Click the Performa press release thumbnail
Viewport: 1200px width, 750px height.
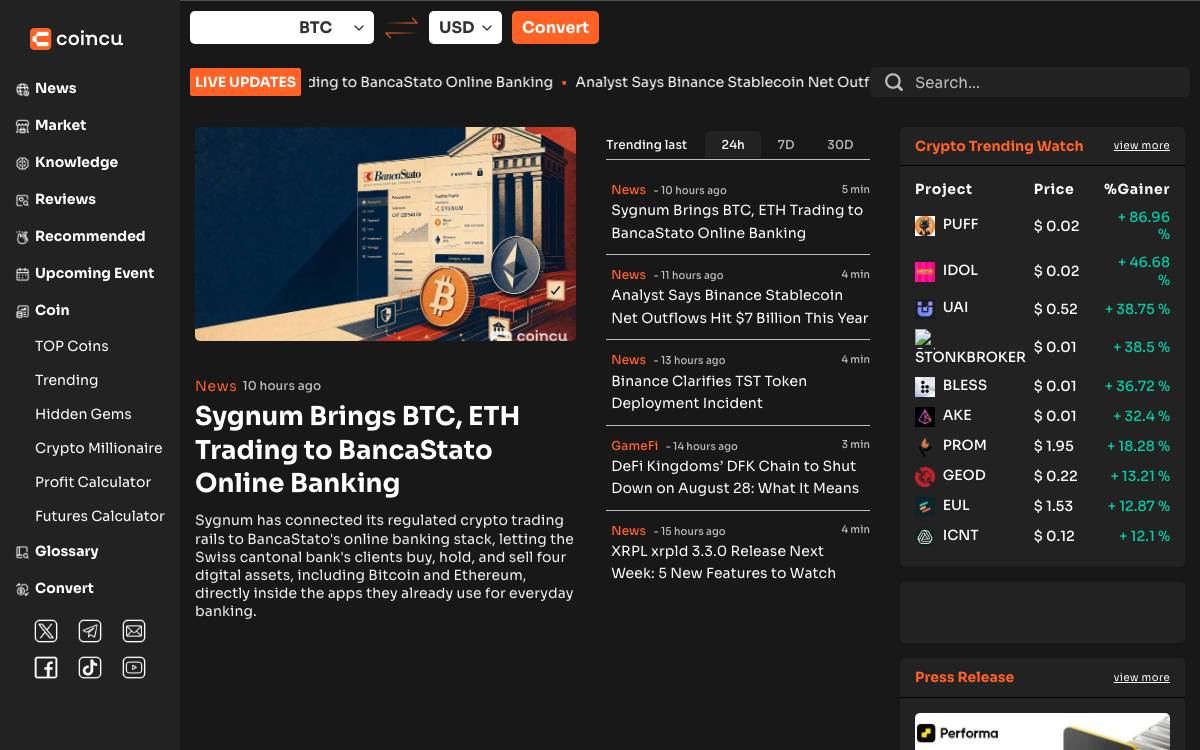coord(1042,731)
